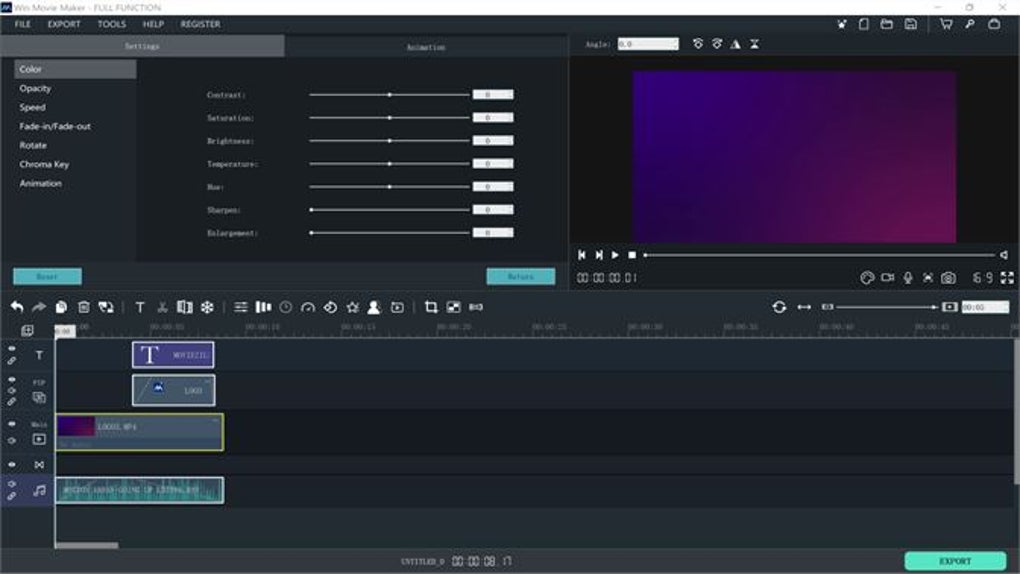Open project with folder icon
Viewport: 1020px width, 574px height.
pyautogui.click(x=887, y=24)
